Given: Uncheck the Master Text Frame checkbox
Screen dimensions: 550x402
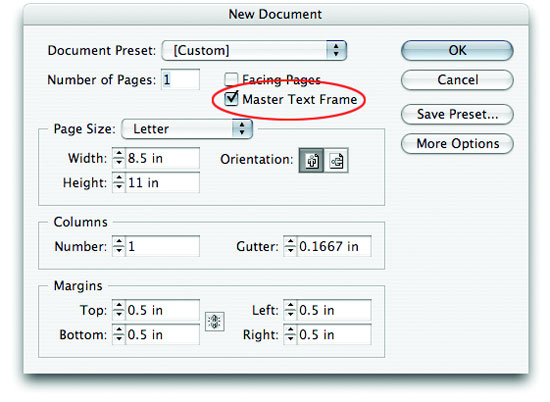Looking at the screenshot, I should pyautogui.click(x=231, y=99).
